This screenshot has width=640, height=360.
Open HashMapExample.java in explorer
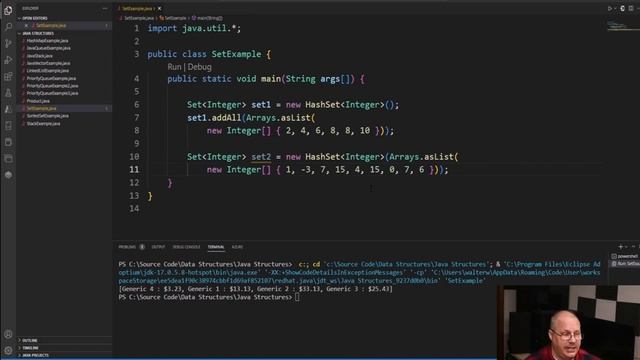47,41
